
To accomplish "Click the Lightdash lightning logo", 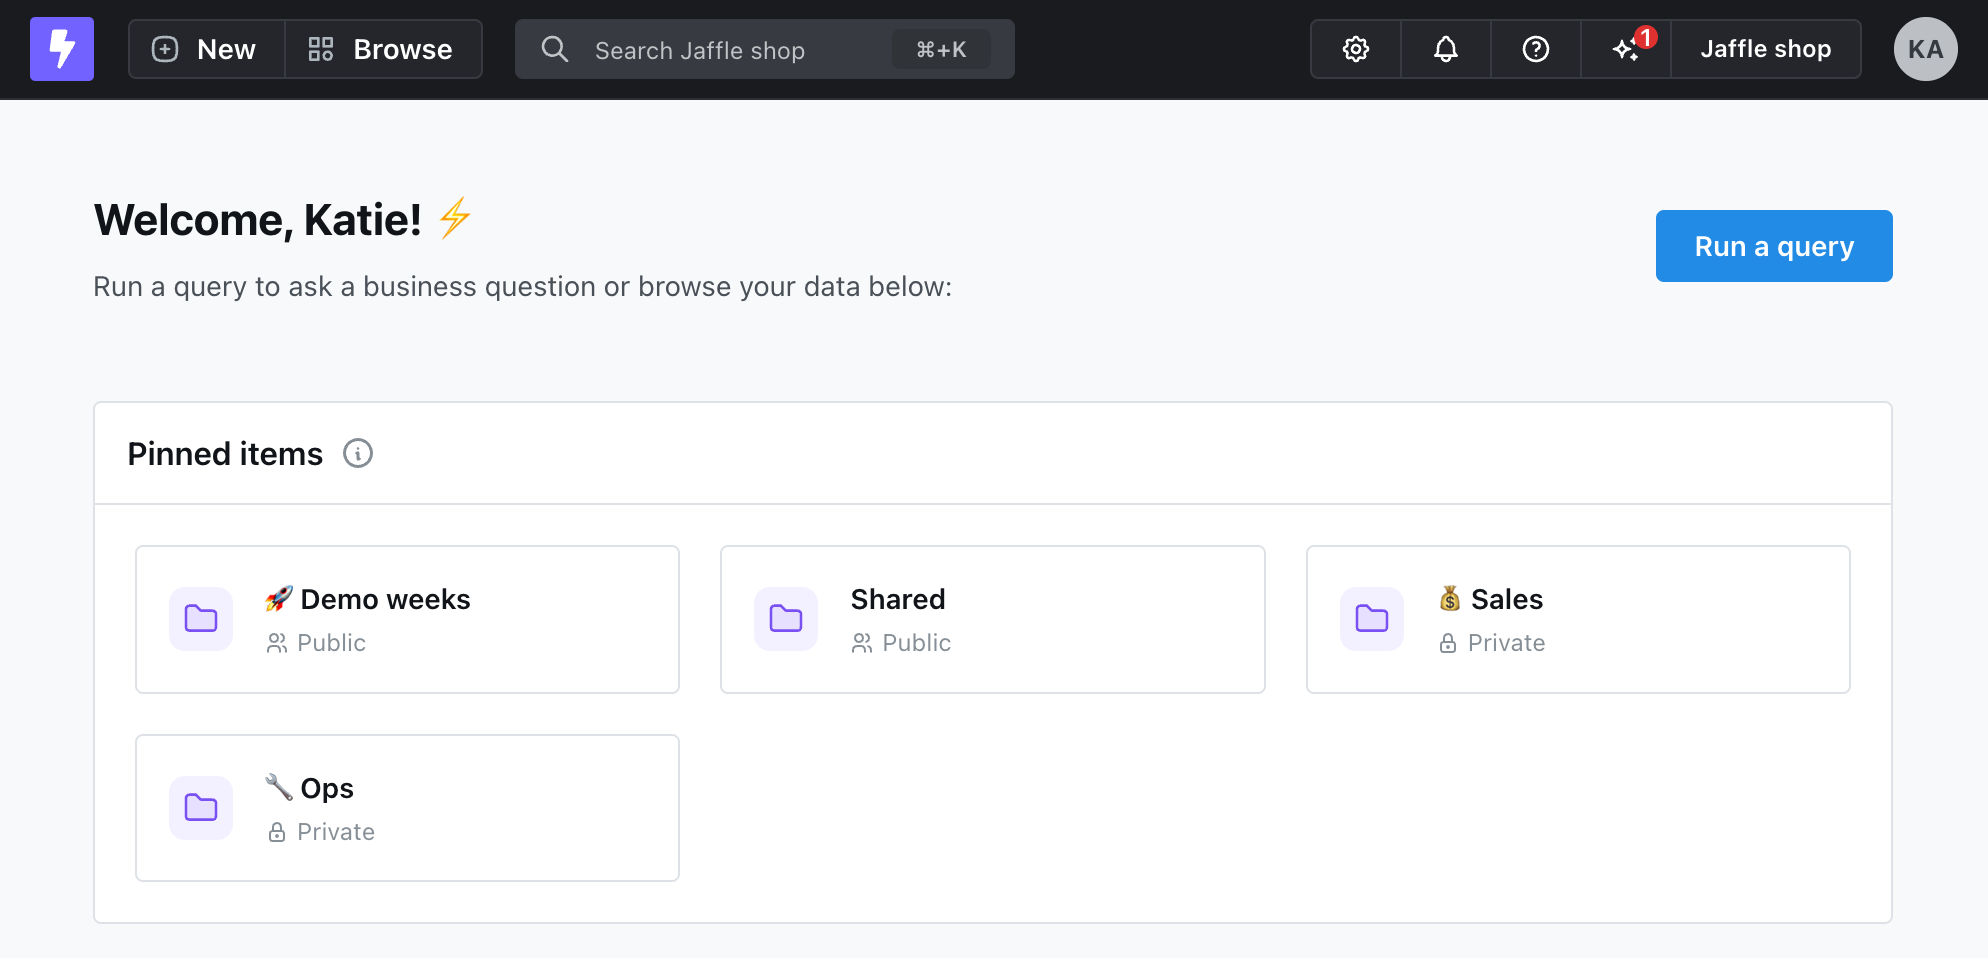I will coord(62,49).
